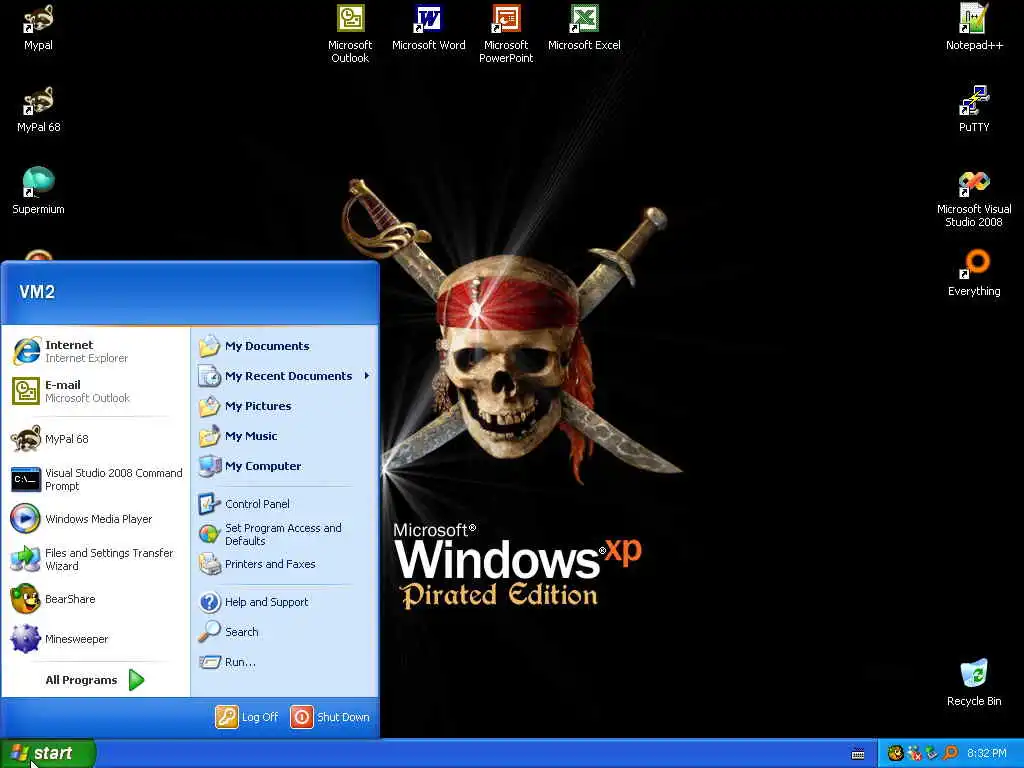1024x768 pixels.
Task: Click the VM2 user name header
Action: coord(37,292)
